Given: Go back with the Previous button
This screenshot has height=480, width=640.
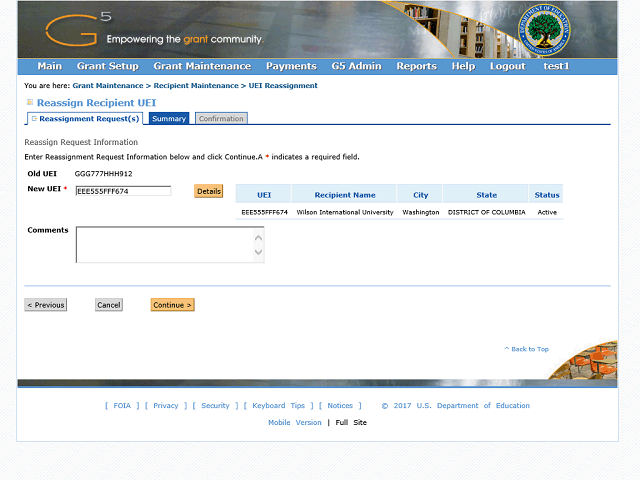Looking at the screenshot, I should point(46,305).
